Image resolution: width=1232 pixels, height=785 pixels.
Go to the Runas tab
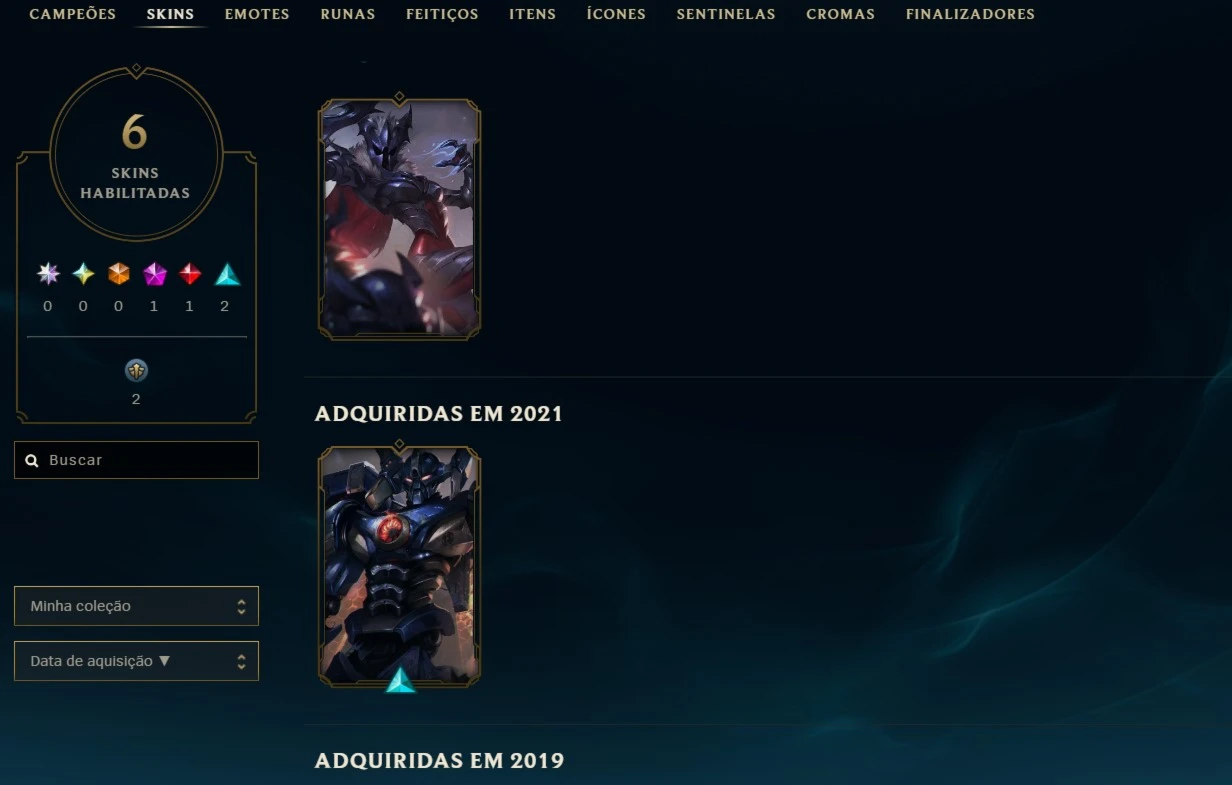pos(348,14)
